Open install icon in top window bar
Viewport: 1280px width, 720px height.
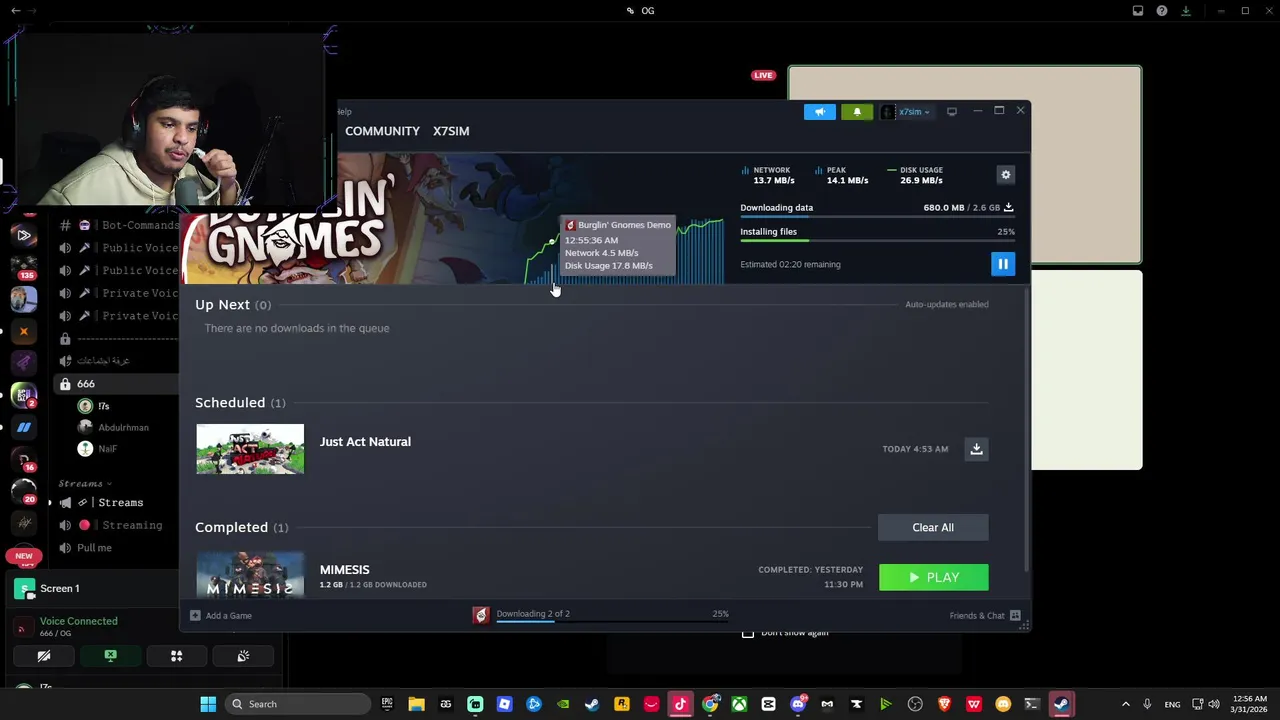[1186, 11]
